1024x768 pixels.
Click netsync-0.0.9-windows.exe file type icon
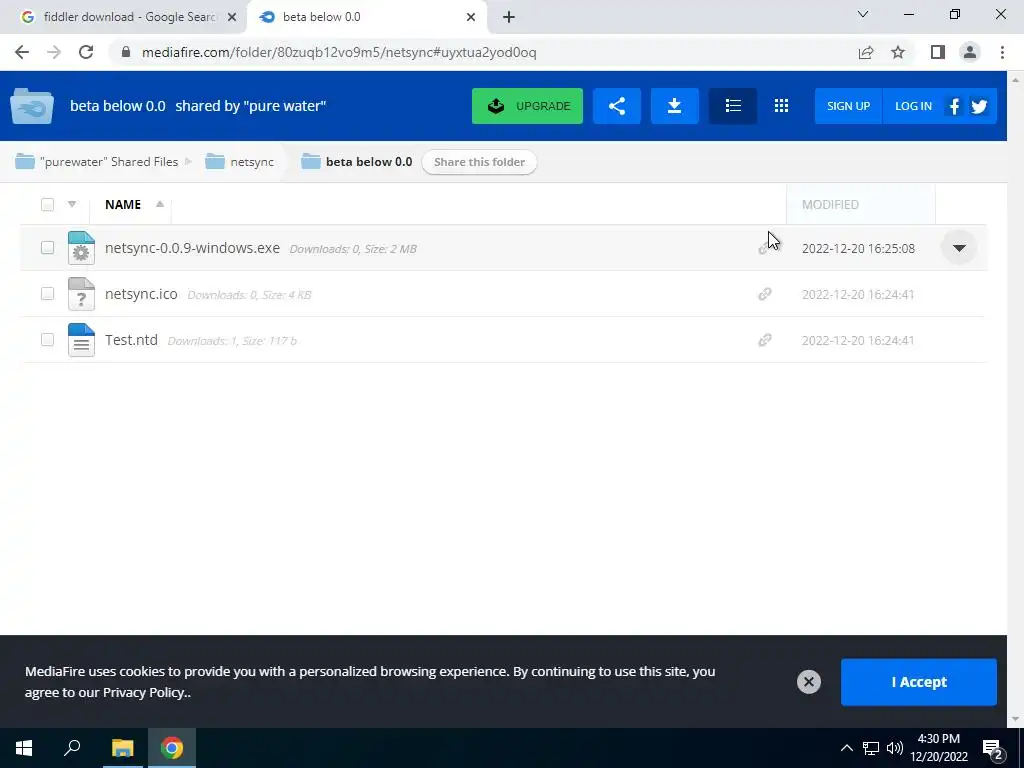tap(81, 248)
